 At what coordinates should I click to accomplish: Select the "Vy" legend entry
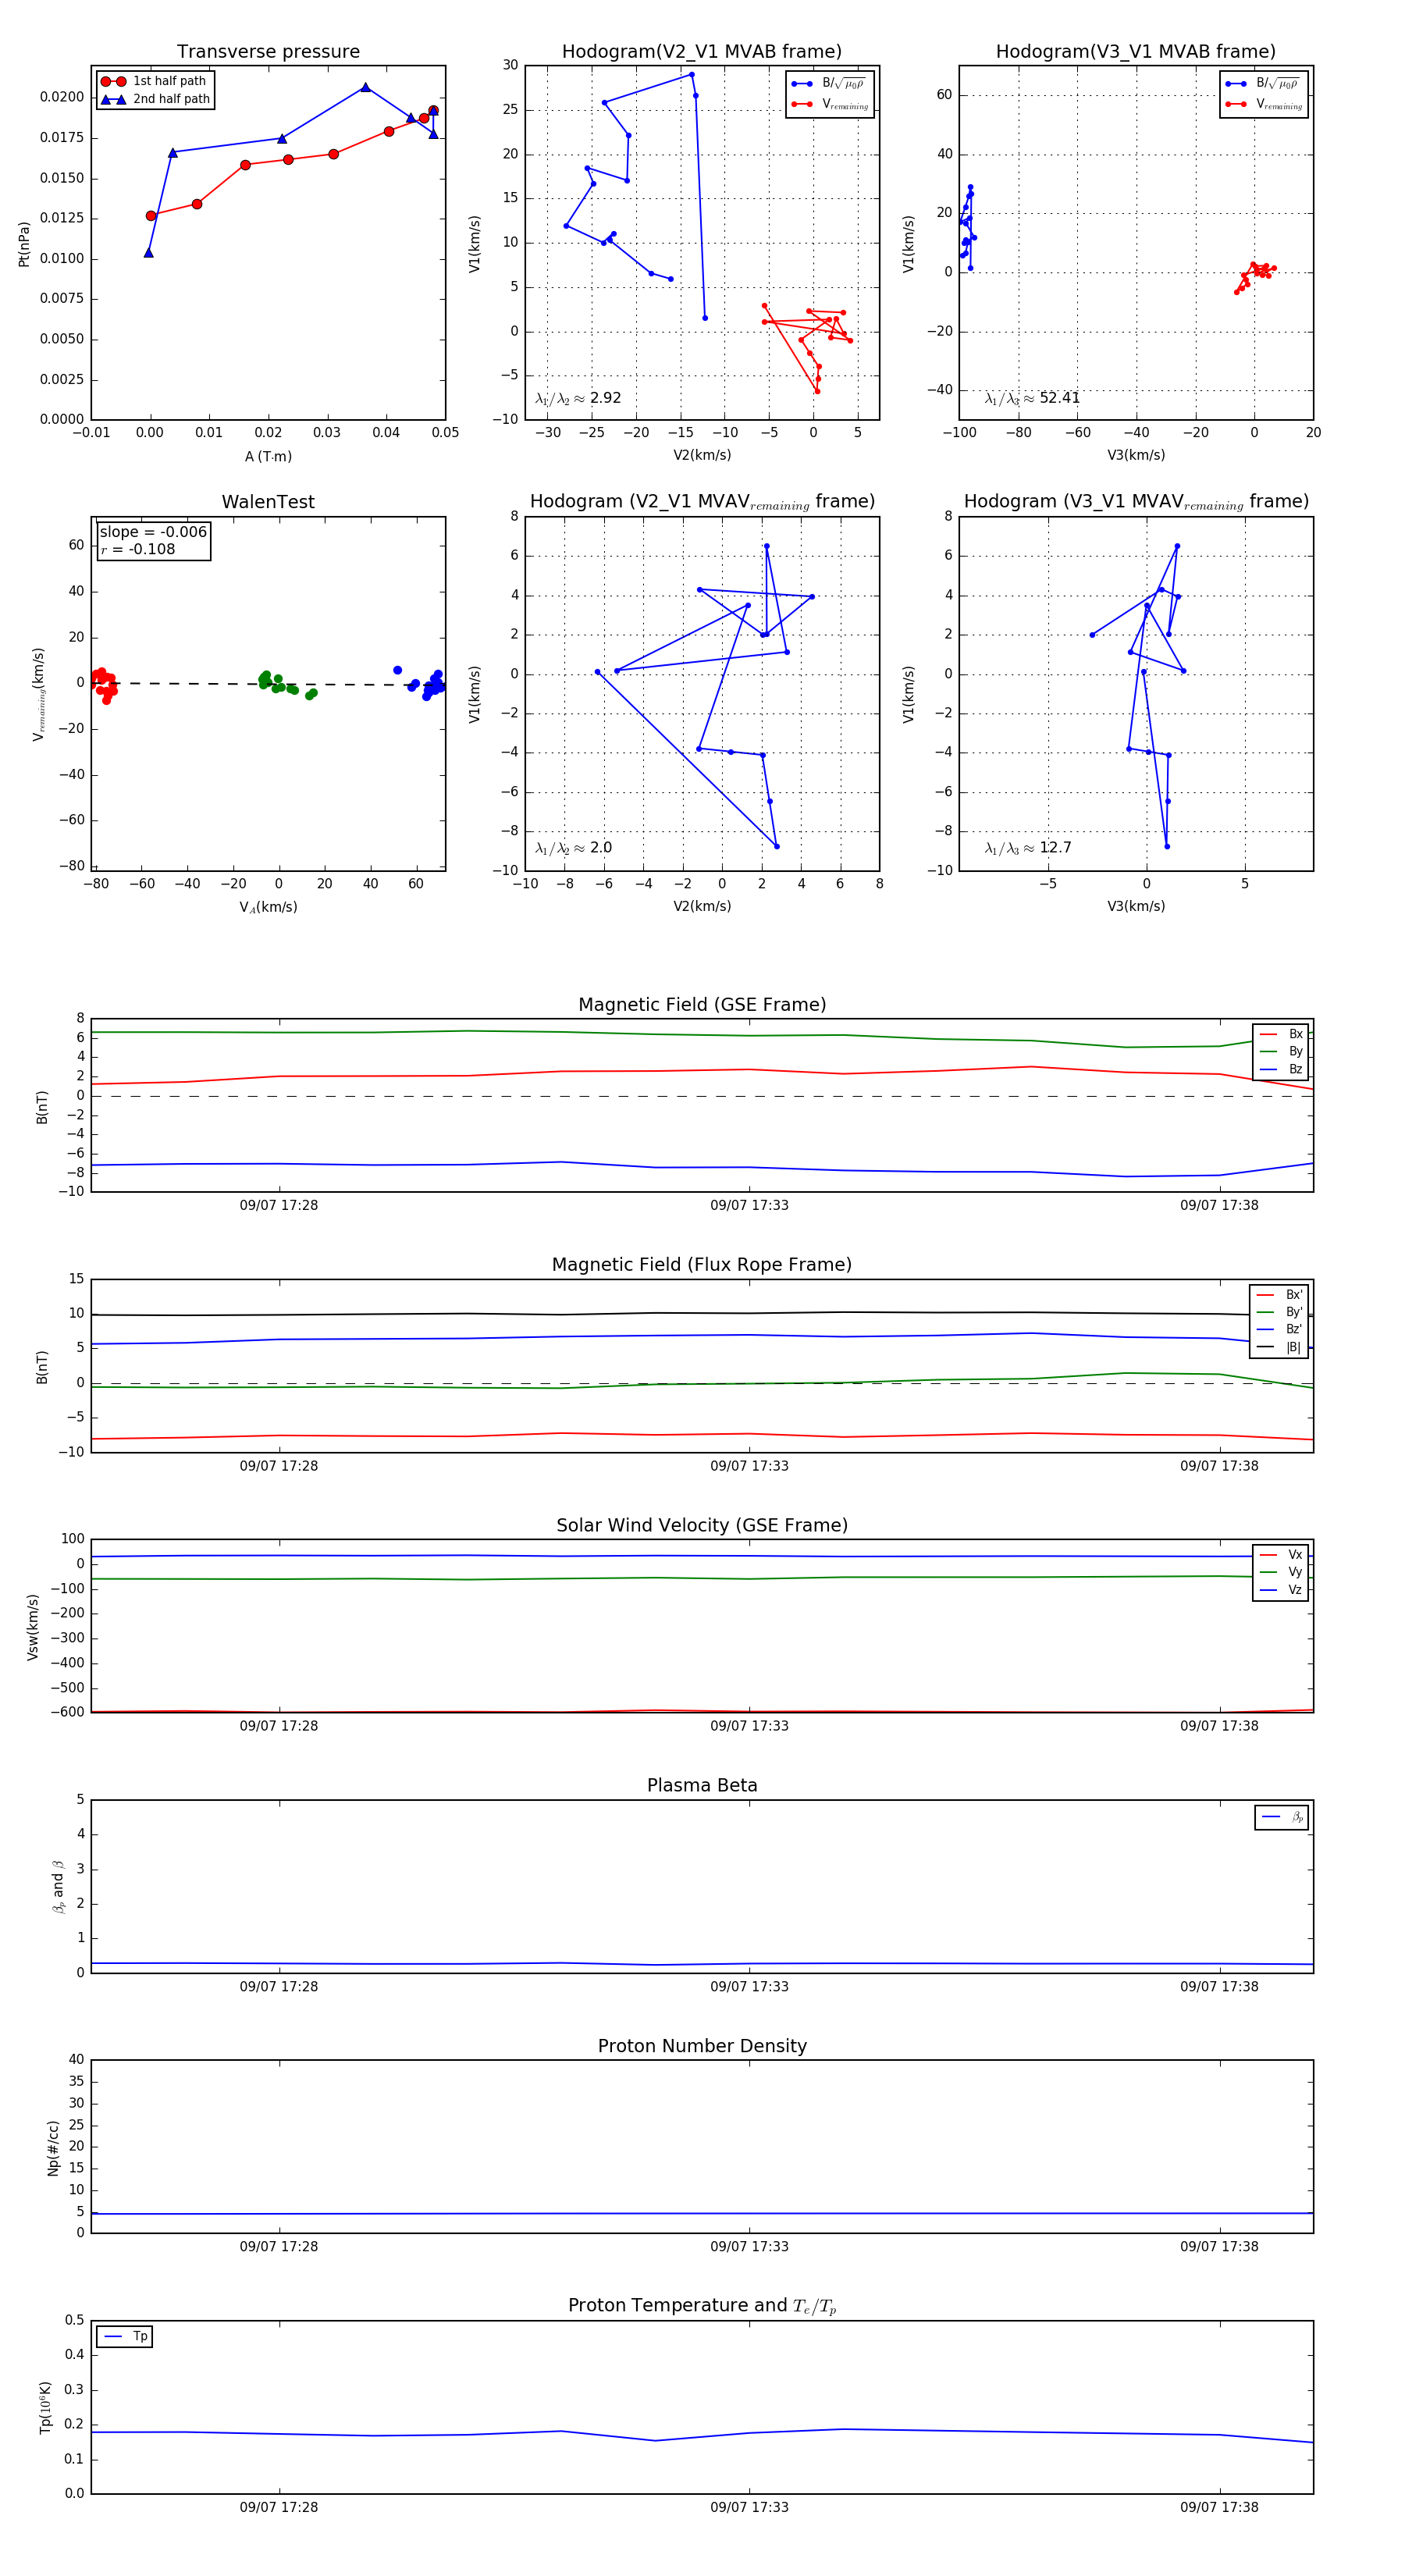[x=1281, y=1572]
